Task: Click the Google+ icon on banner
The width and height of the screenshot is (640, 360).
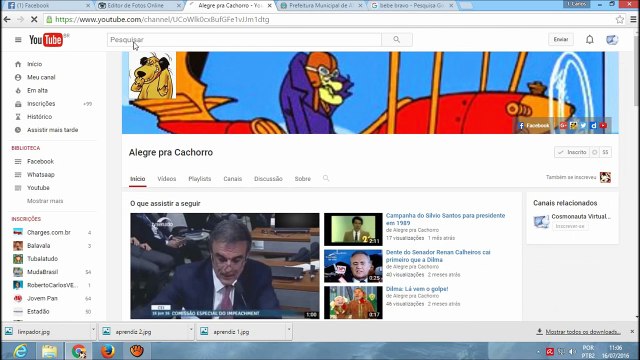Action: [x=563, y=125]
